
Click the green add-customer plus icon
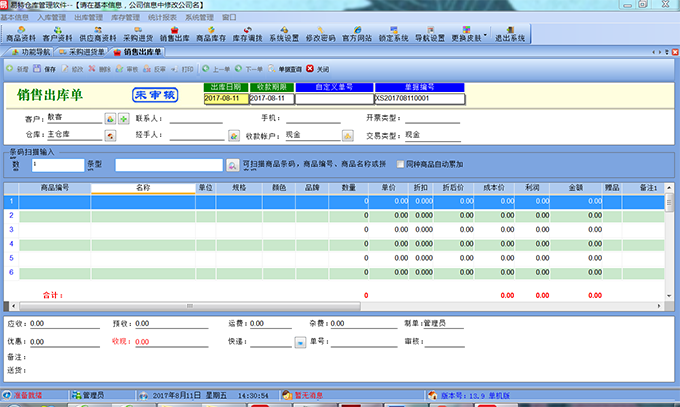pos(124,118)
